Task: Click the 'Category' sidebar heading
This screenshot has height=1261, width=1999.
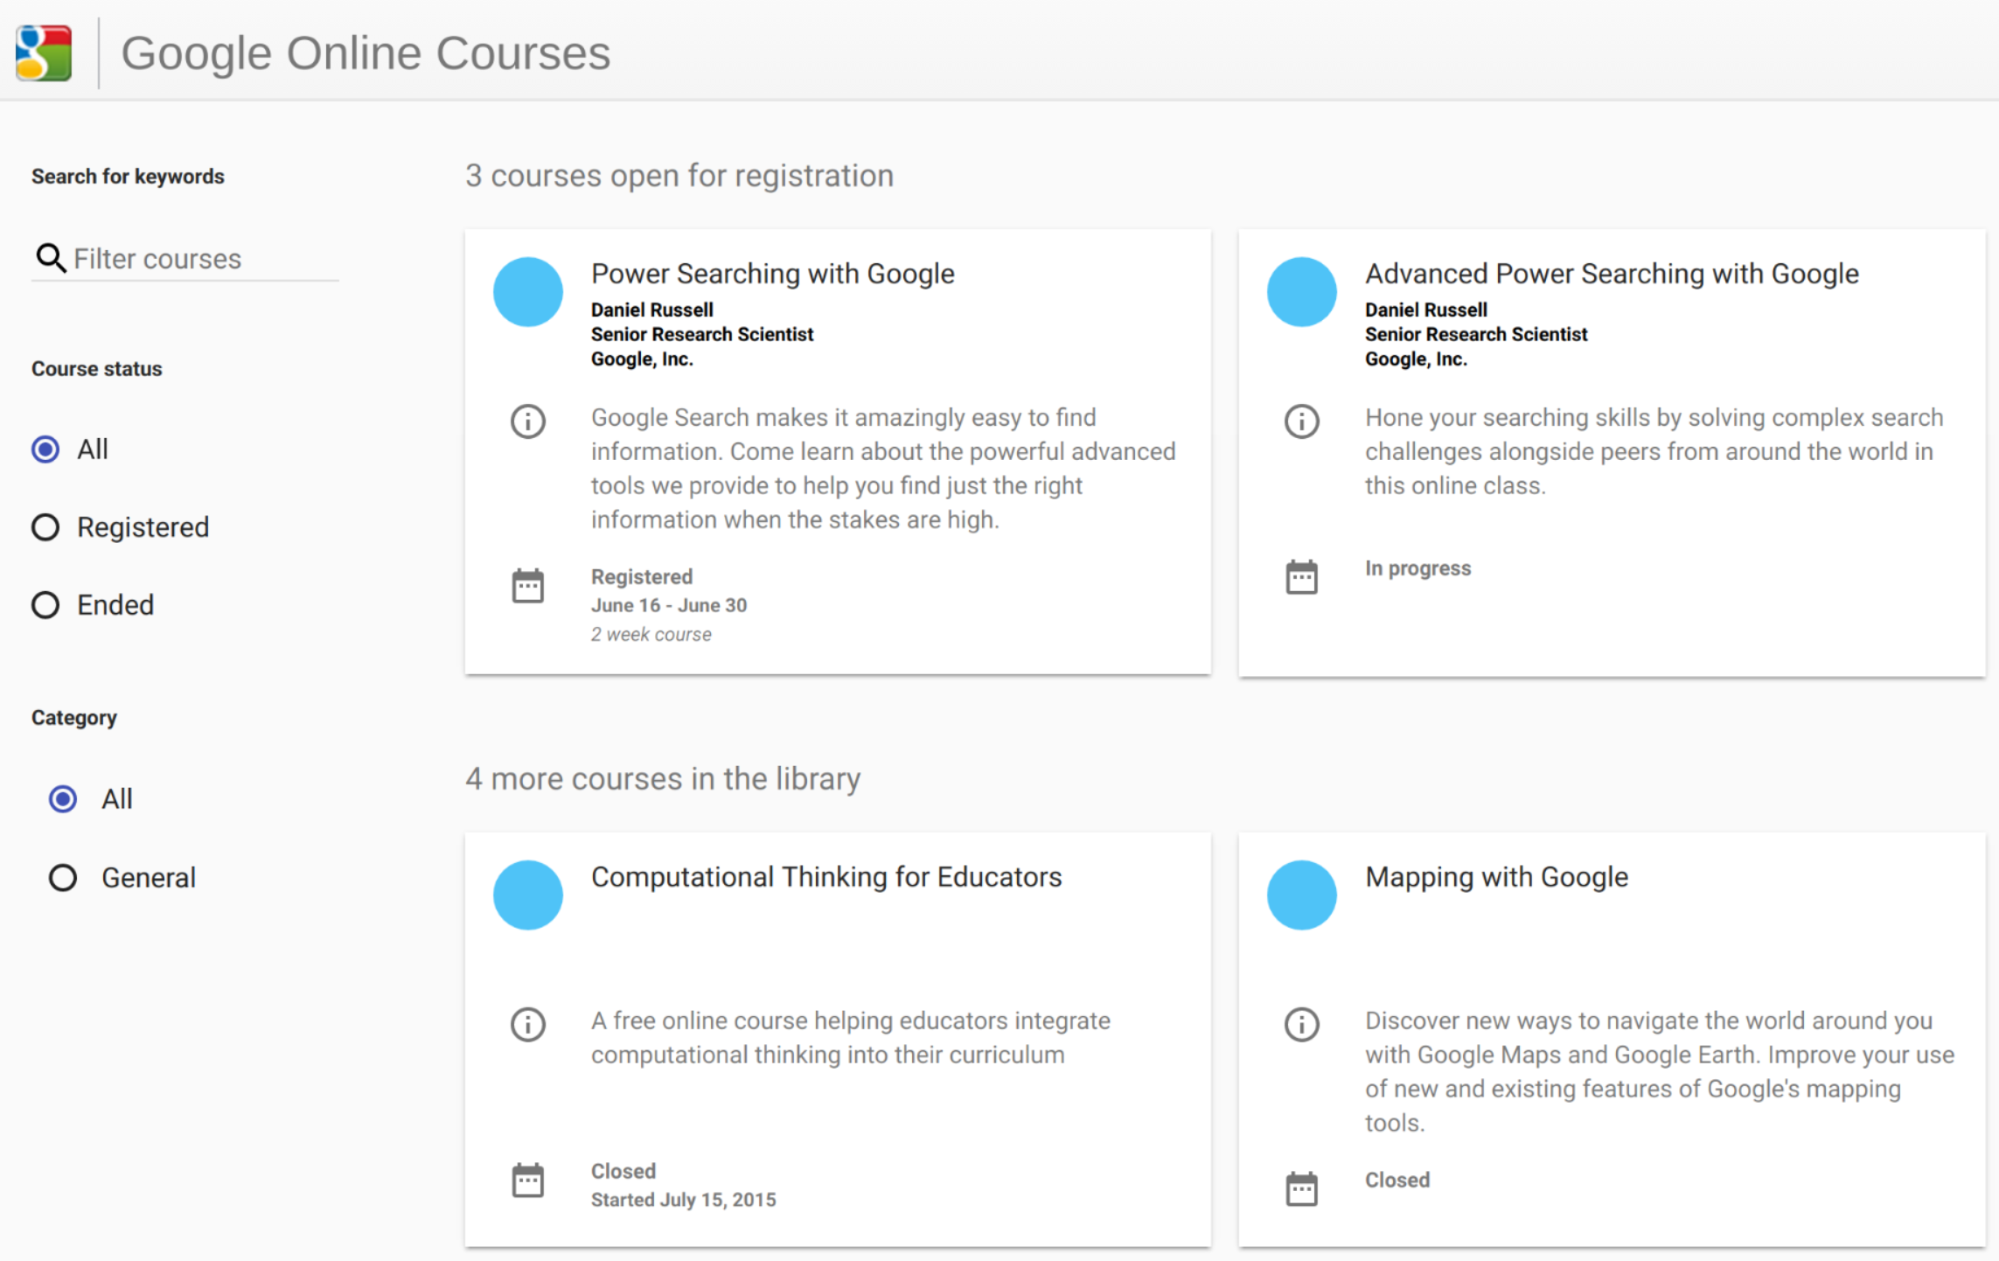Action: point(74,717)
